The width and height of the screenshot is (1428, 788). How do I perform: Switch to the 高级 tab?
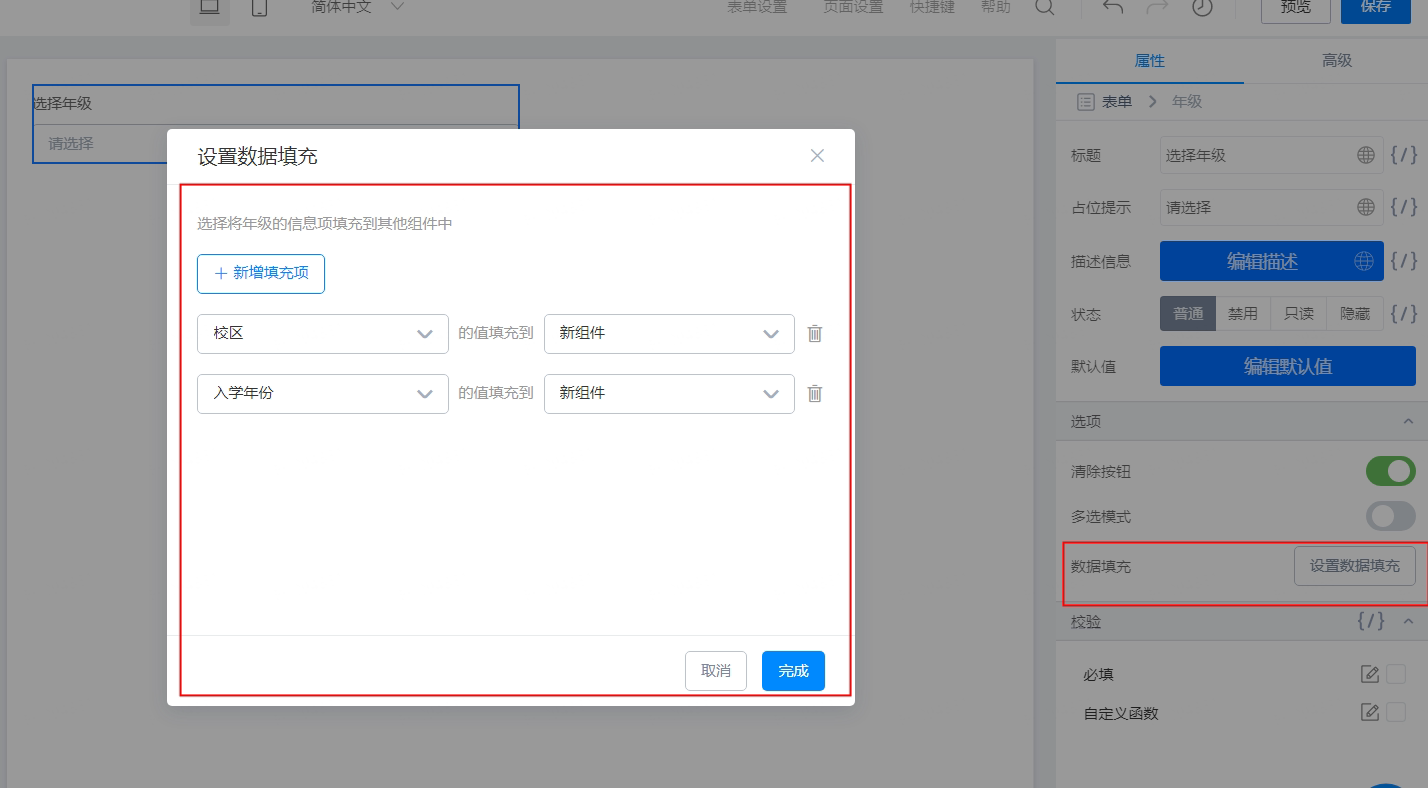point(1337,61)
